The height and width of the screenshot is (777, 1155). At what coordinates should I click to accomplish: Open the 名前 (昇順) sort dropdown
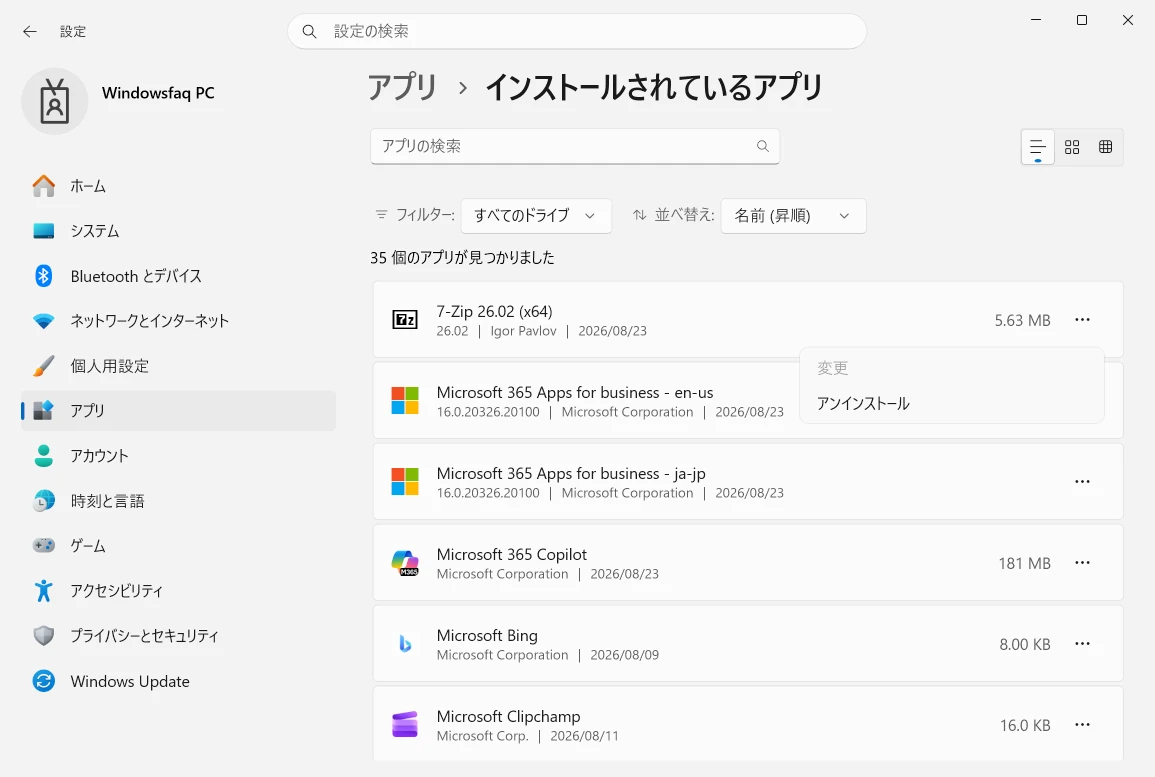[x=793, y=216]
